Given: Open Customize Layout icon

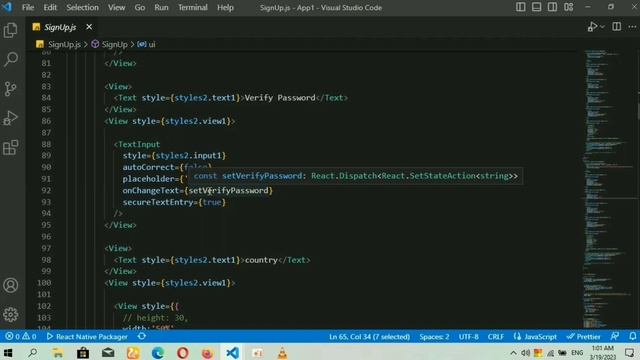Looking at the screenshot, I should (569, 7).
